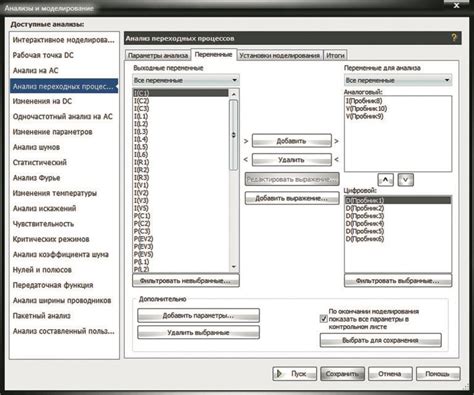Click the Помощь button
The image size is (474, 395).
click(438, 374)
